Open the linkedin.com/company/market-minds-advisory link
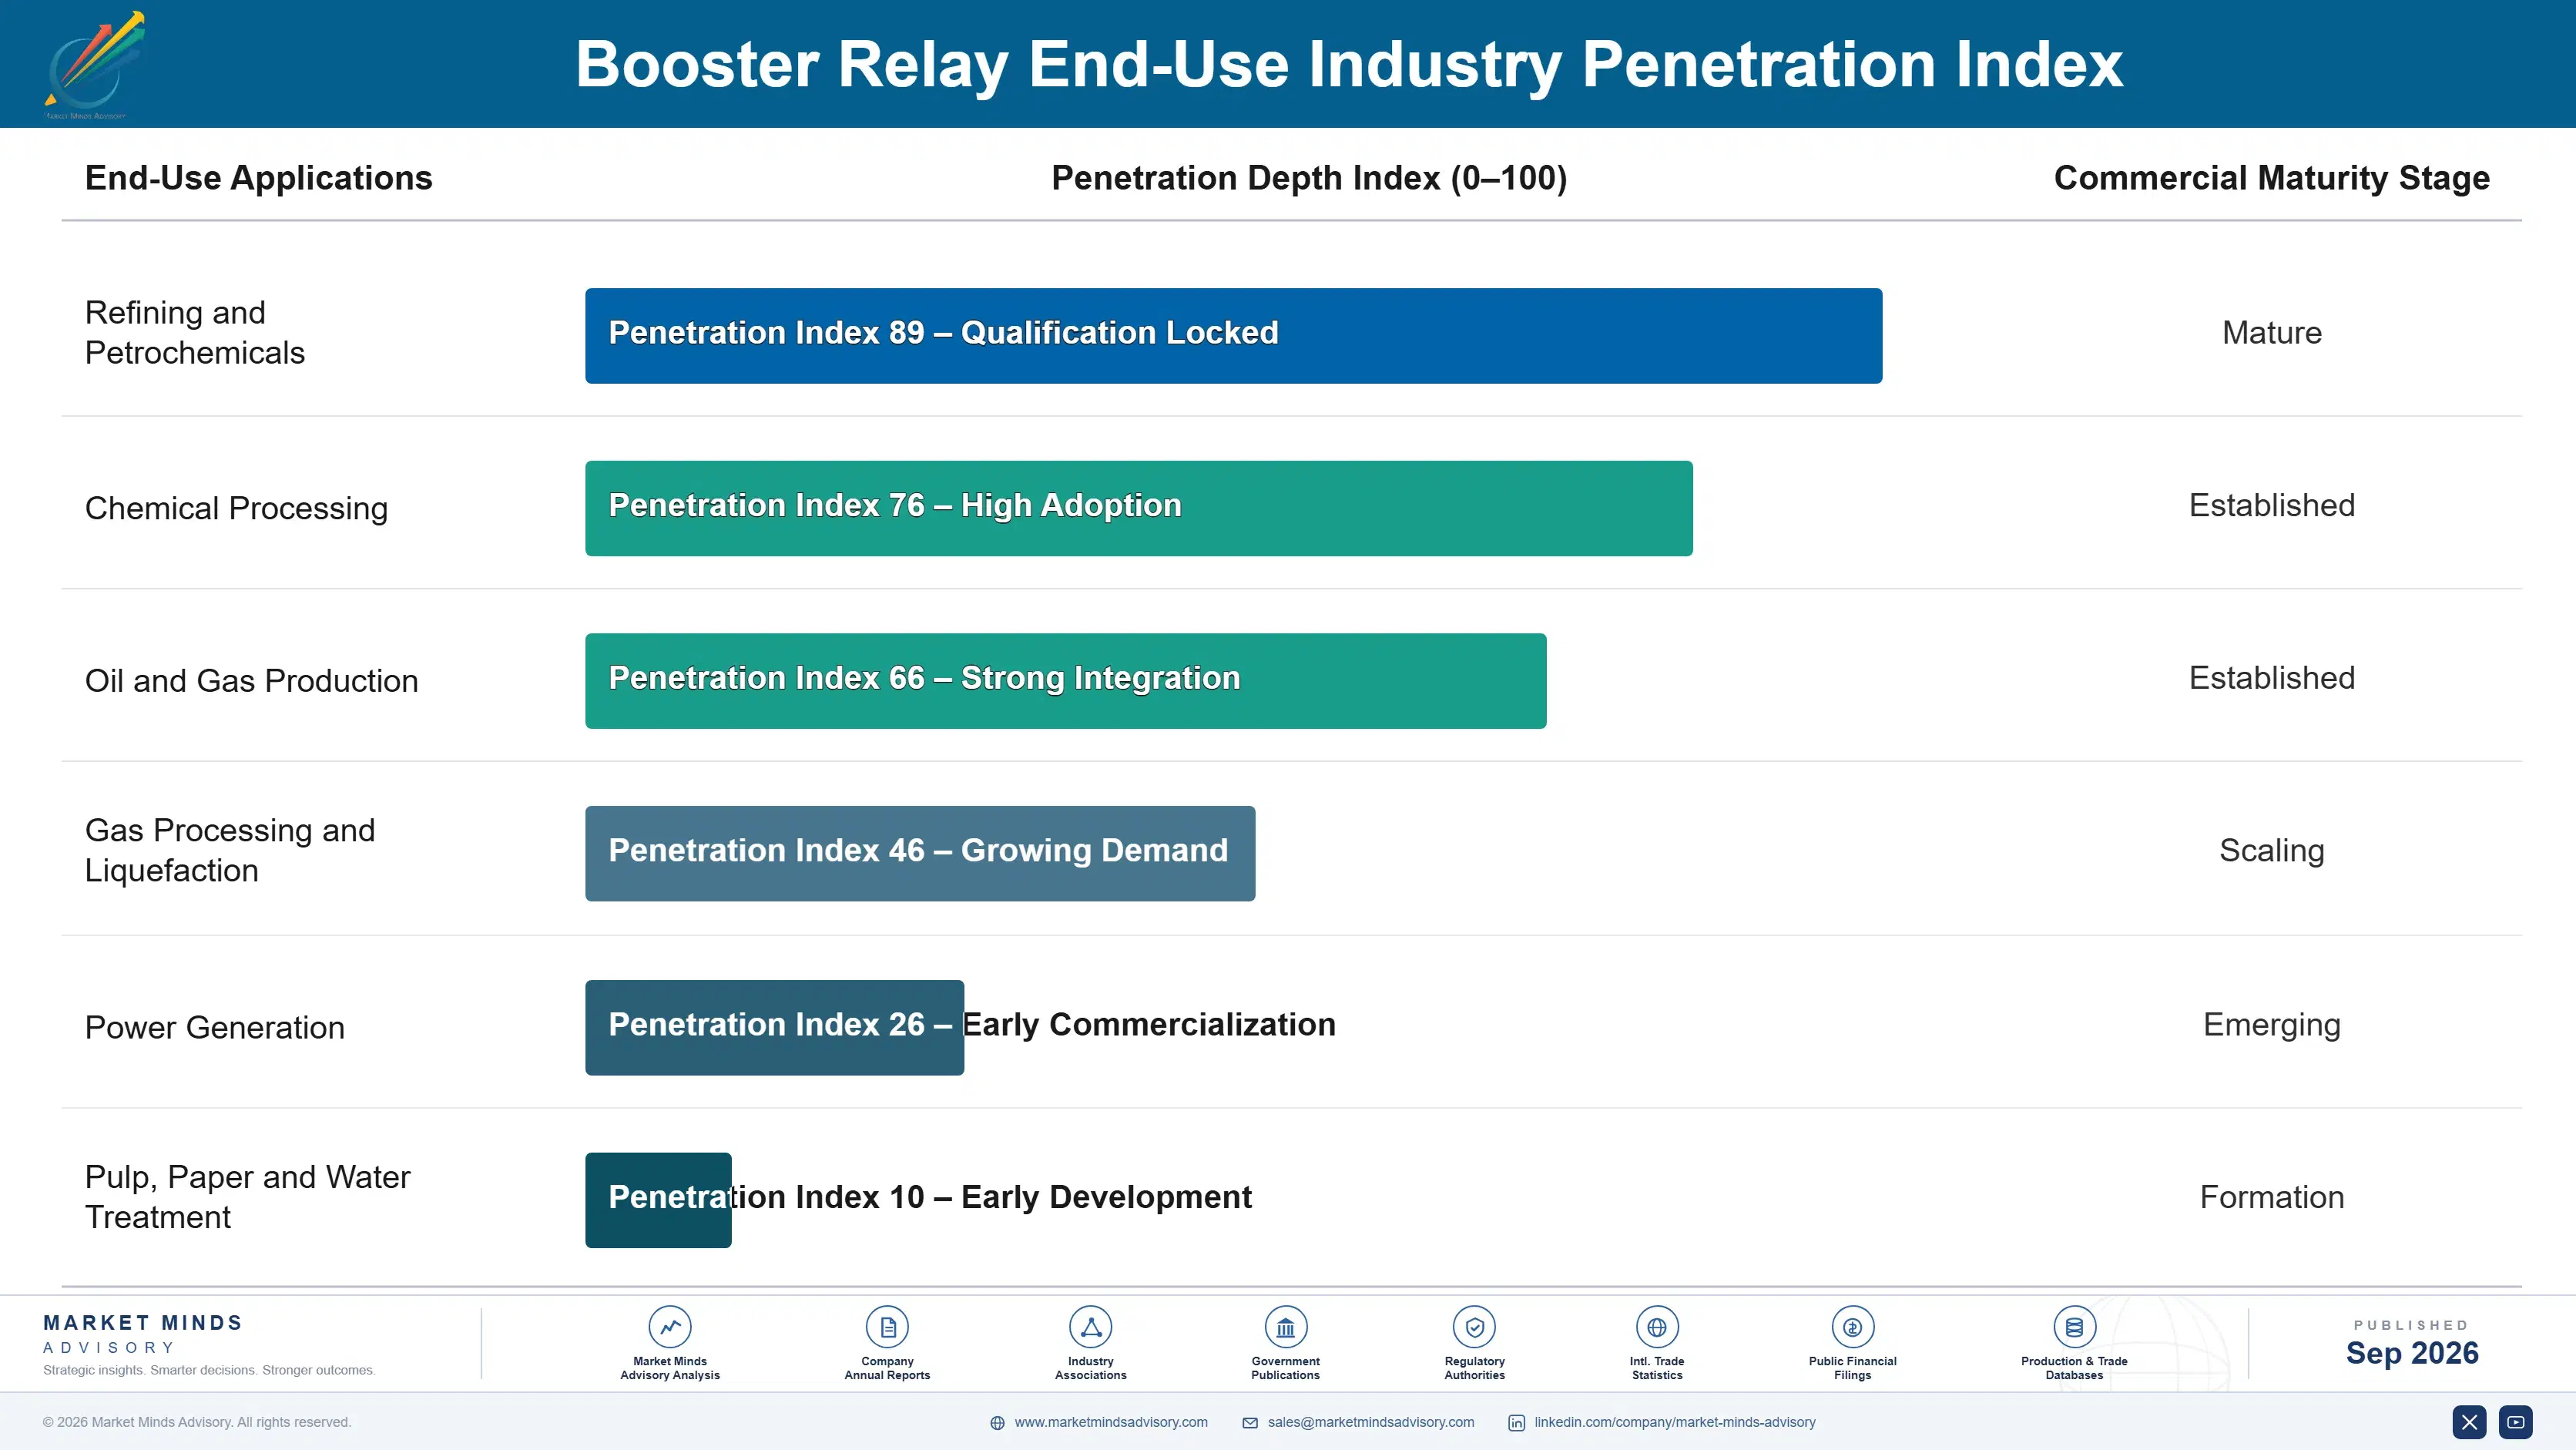This screenshot has height=1450, width=2576. pyautogui.click(x=1675, y=1422)
